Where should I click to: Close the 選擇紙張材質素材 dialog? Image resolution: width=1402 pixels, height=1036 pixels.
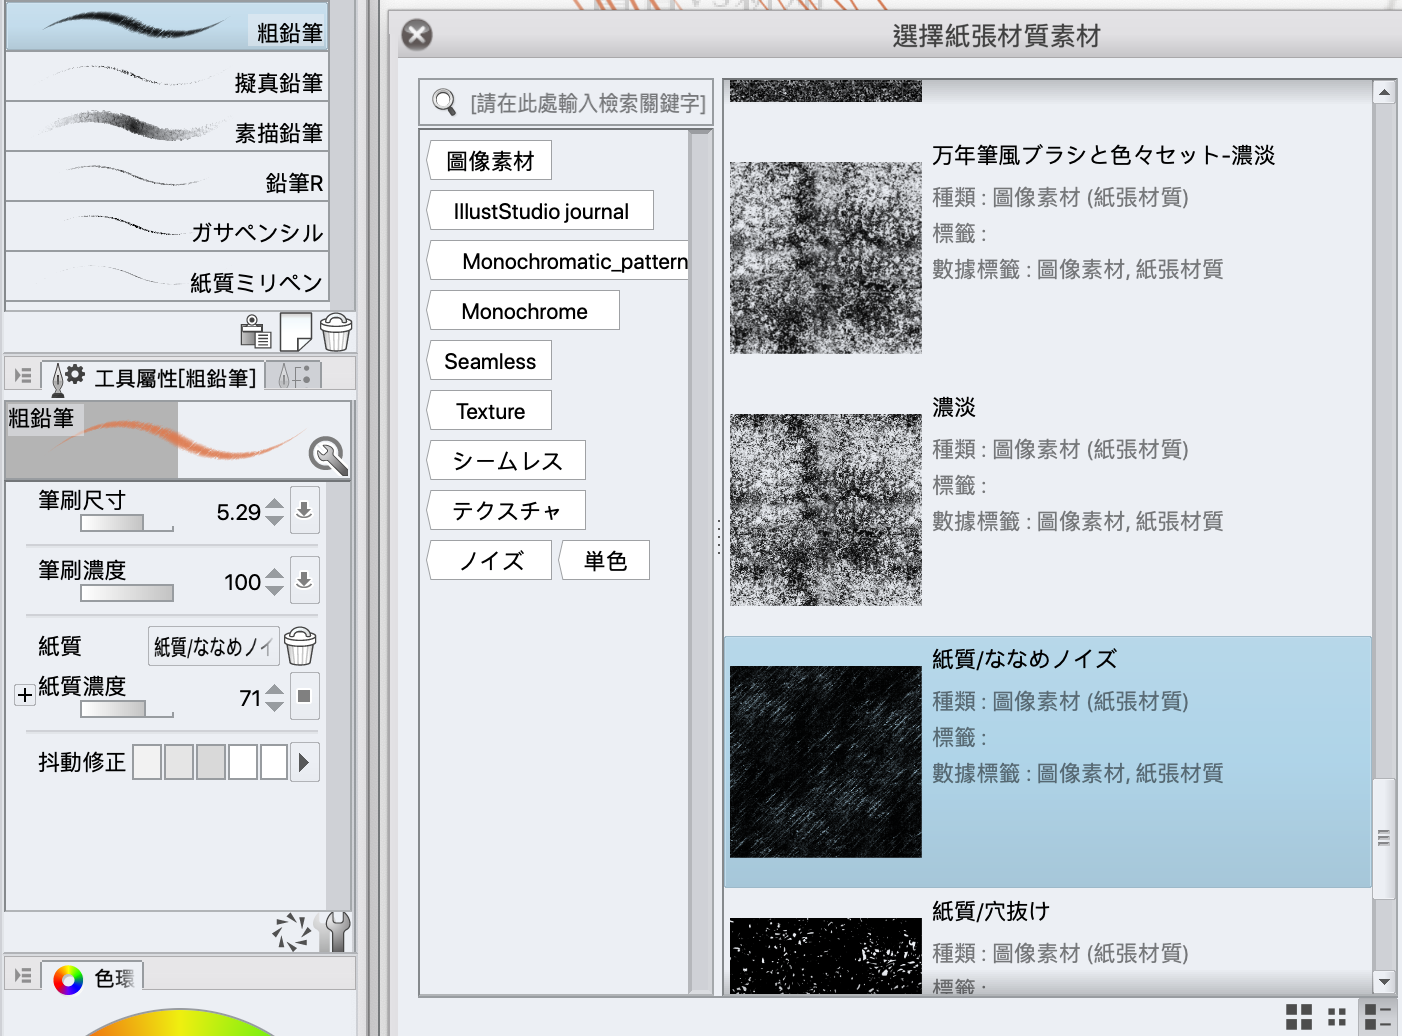click(x=417, y=35)
